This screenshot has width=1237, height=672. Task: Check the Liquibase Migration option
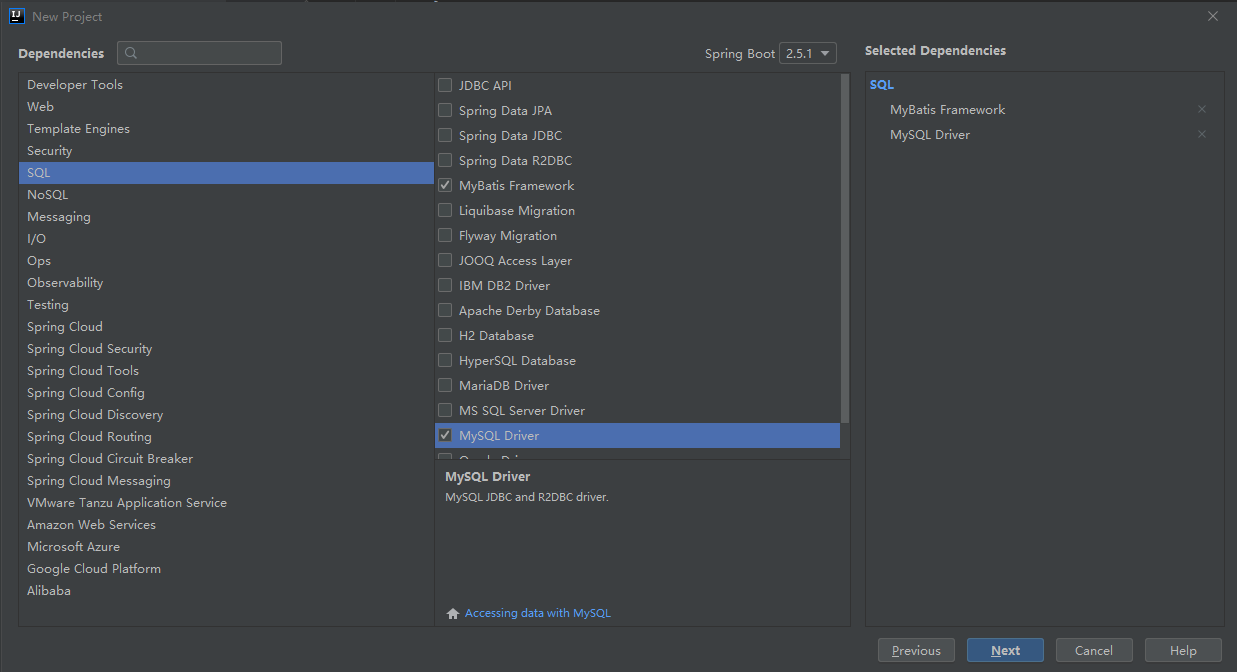[x=445, y=211]
